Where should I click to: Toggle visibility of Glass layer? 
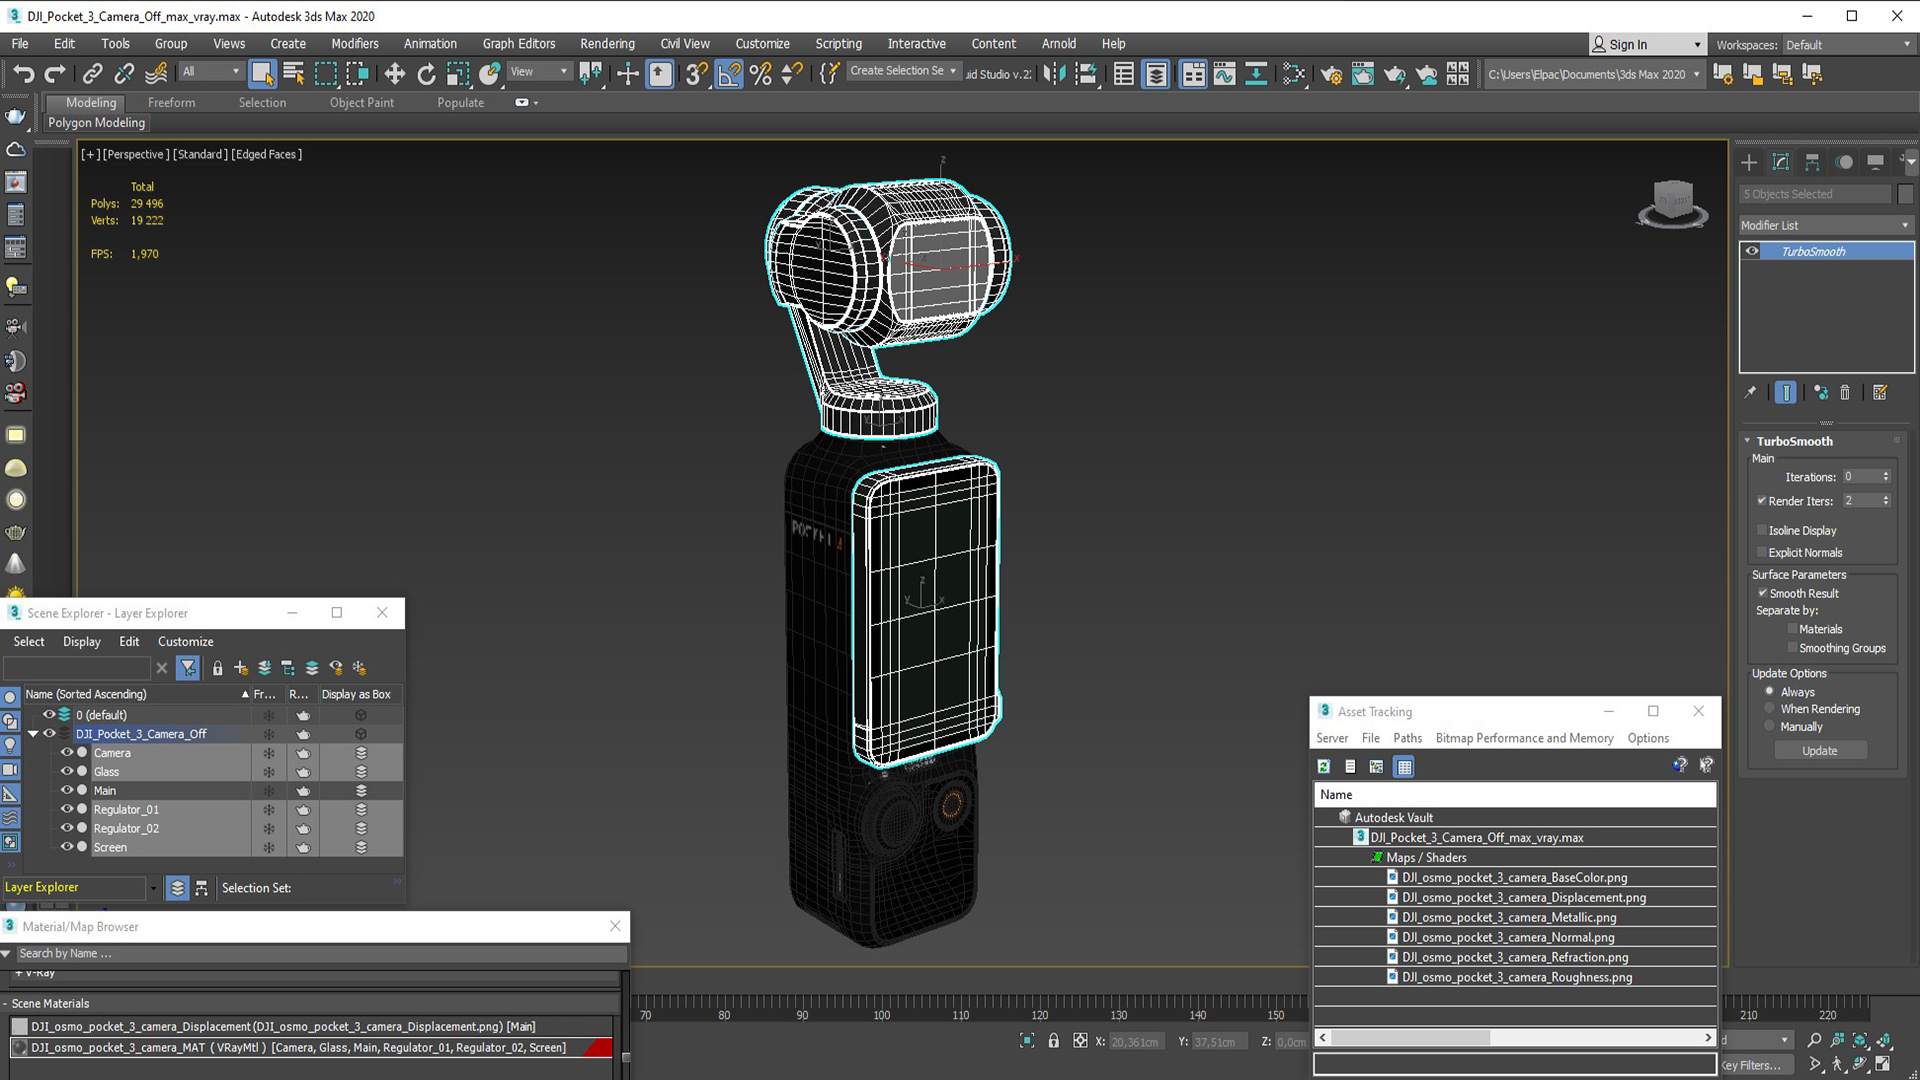click(x=67, y=771)
